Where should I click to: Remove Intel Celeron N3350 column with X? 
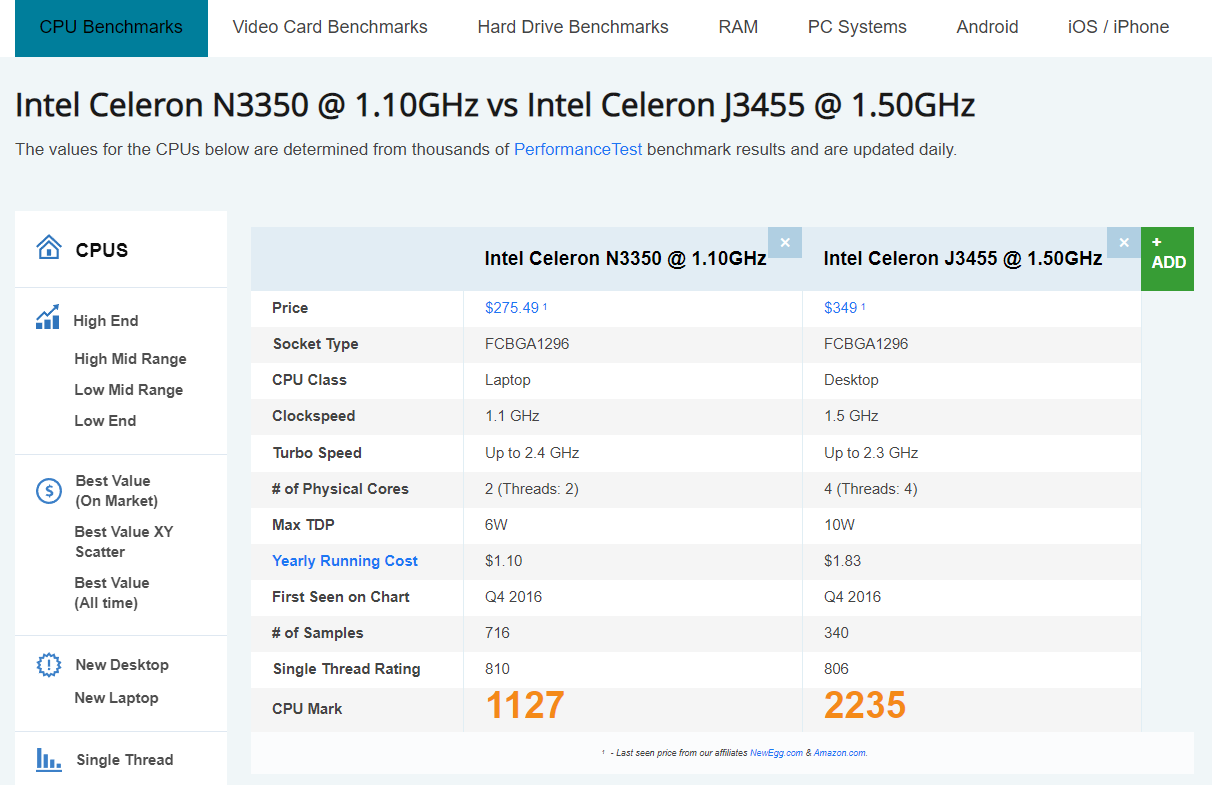(x=785, y=242)
